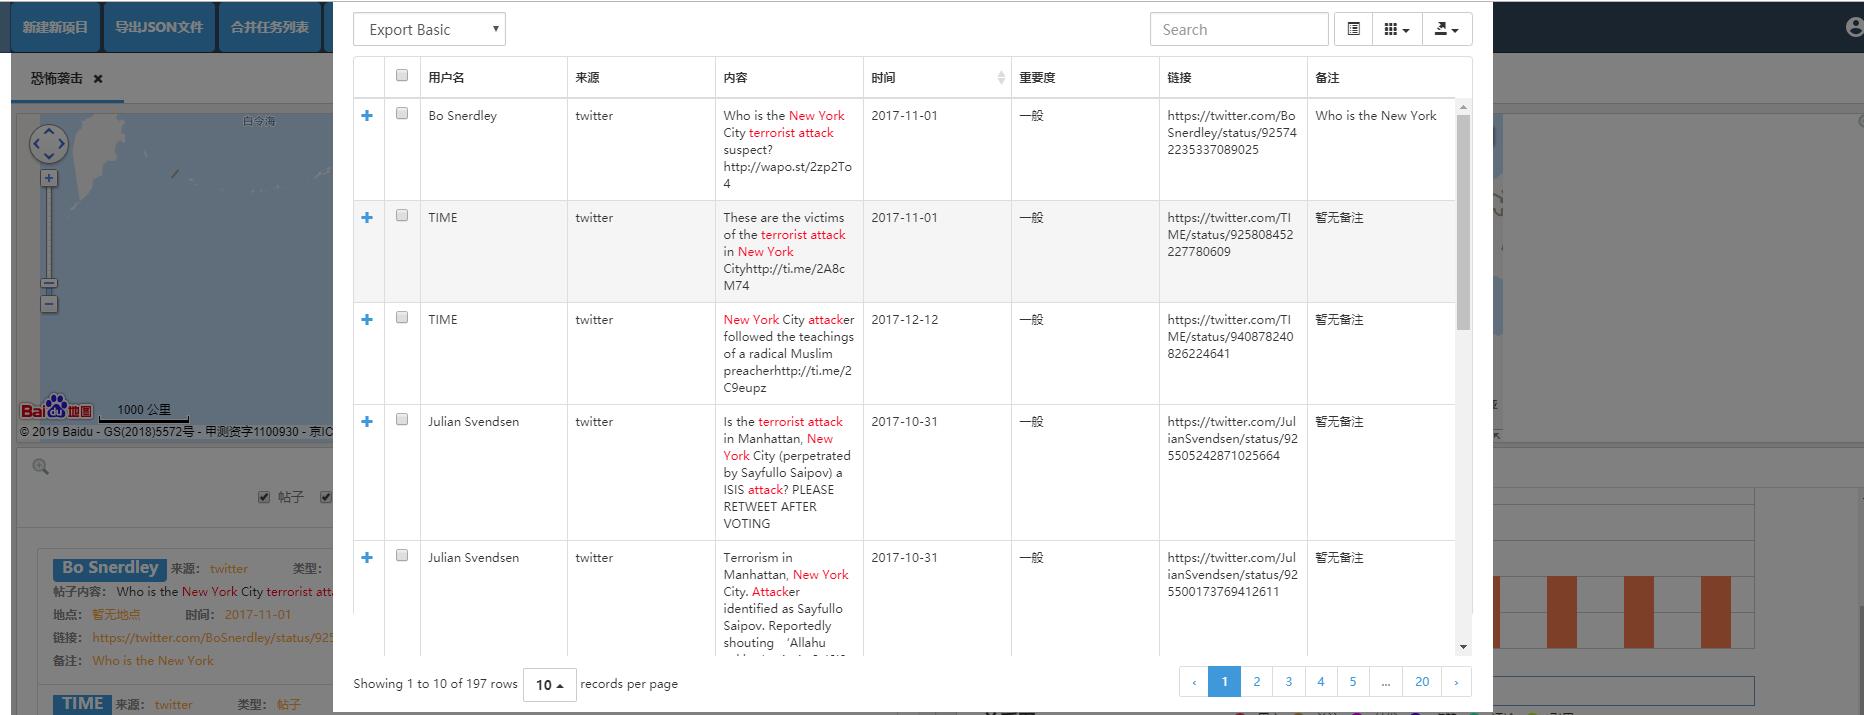This screenshot has width=1864, height=715.
Task: Click the 合并任务列表 toolbar button
Action: [269, 27]
